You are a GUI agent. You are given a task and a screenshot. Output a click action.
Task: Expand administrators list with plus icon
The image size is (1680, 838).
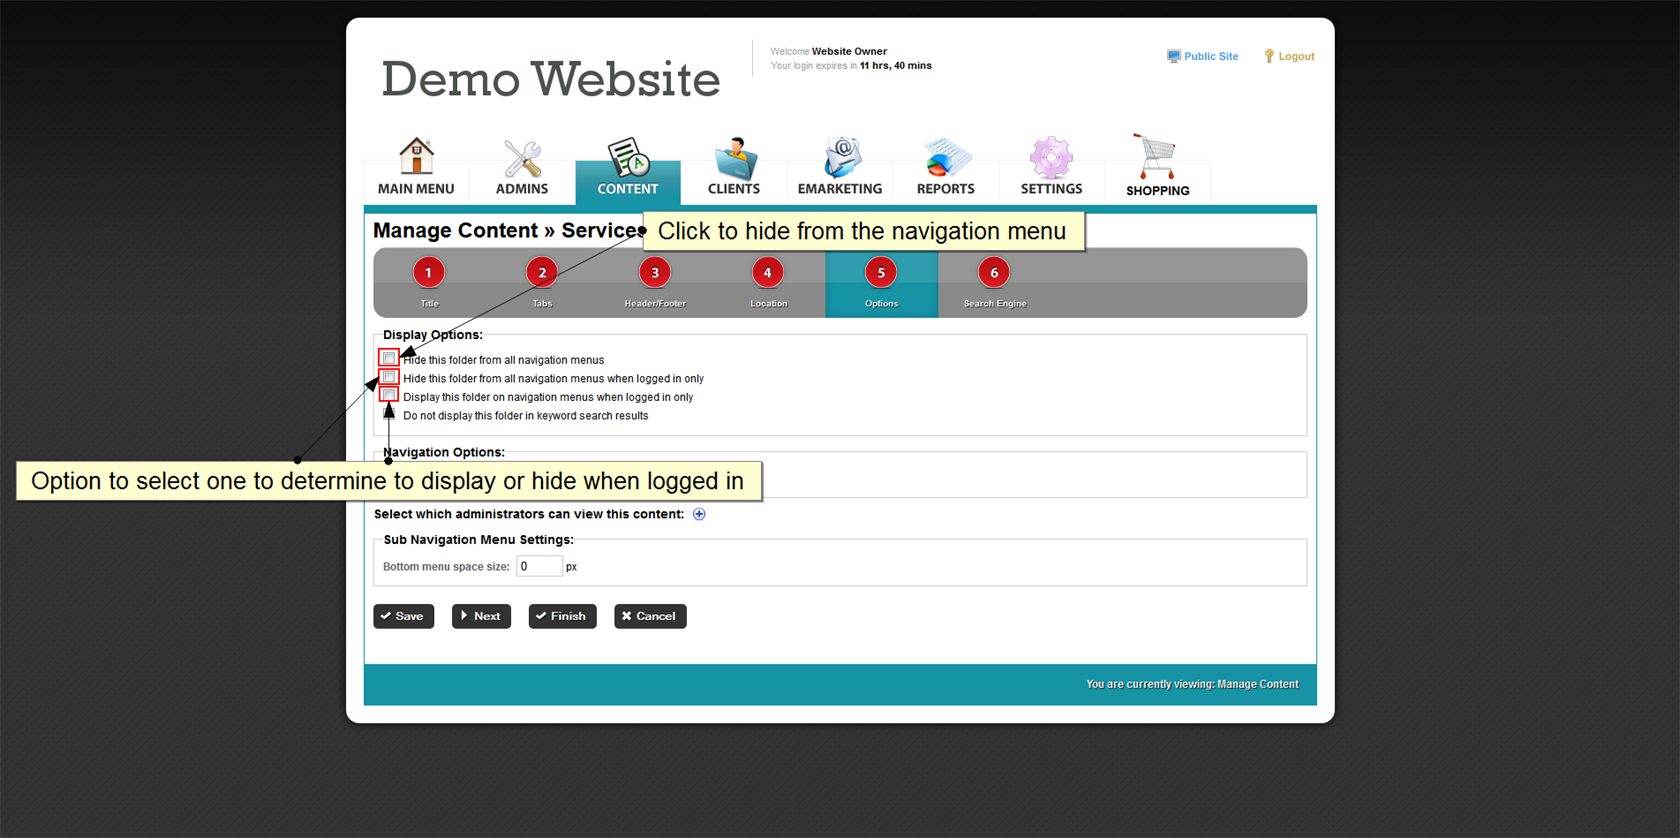[699, 514]
